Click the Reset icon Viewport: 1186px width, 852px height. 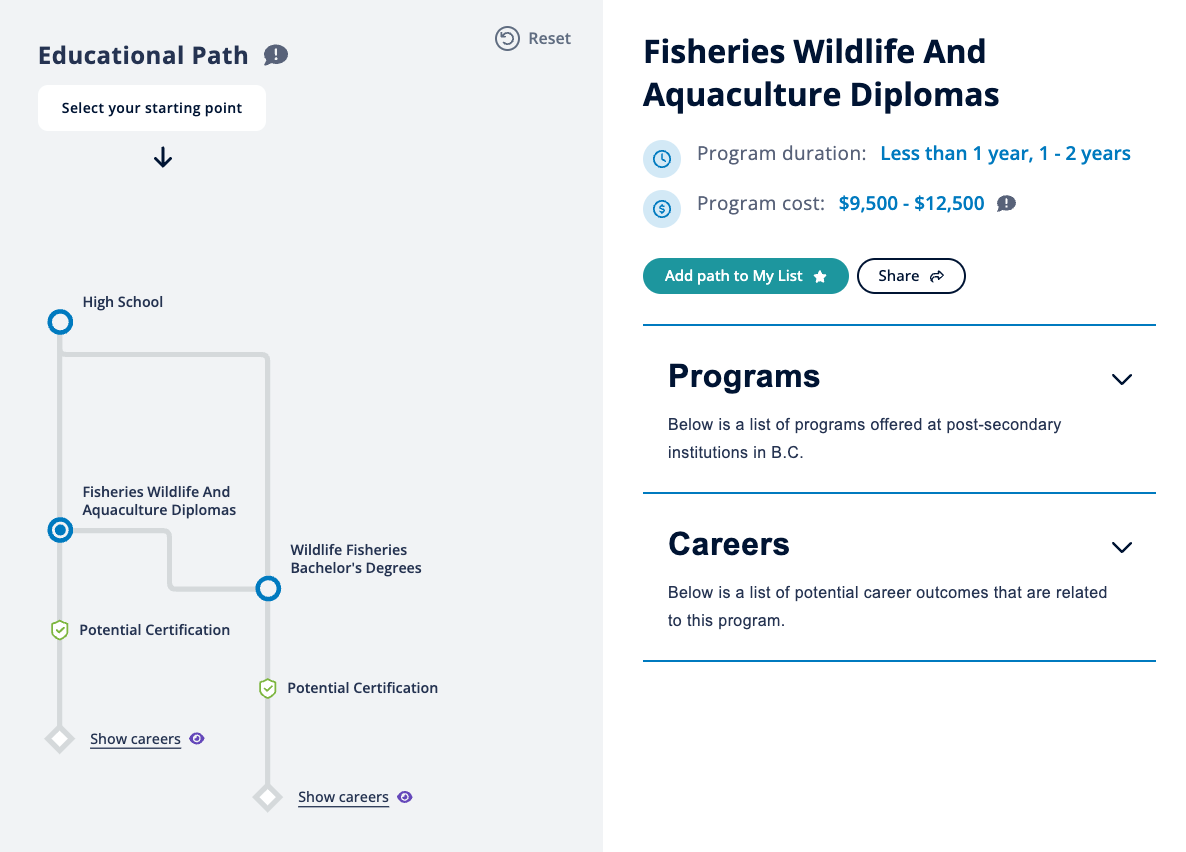click(505, 38)
